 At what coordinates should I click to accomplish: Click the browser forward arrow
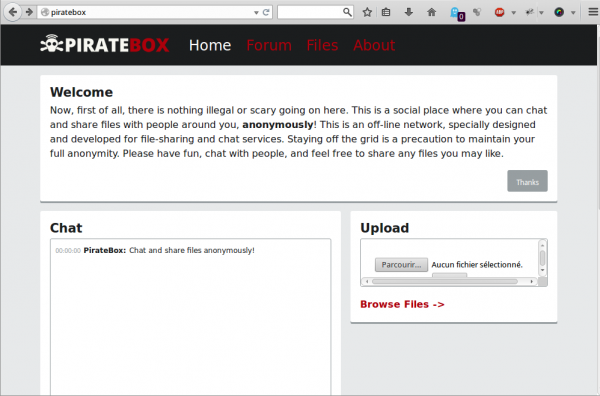tap(29, 12)
